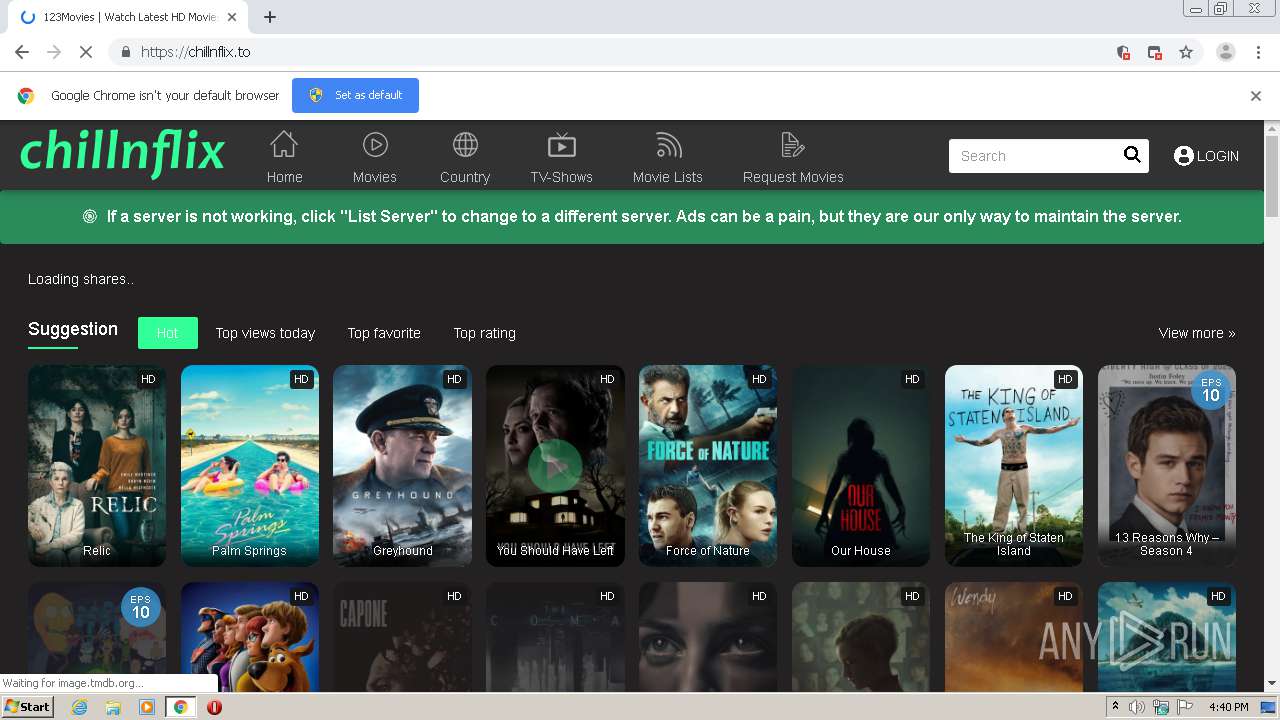1280x720 pixels.
Task: Dismiss the default browser notification bar
Action: click(1256, 96)
